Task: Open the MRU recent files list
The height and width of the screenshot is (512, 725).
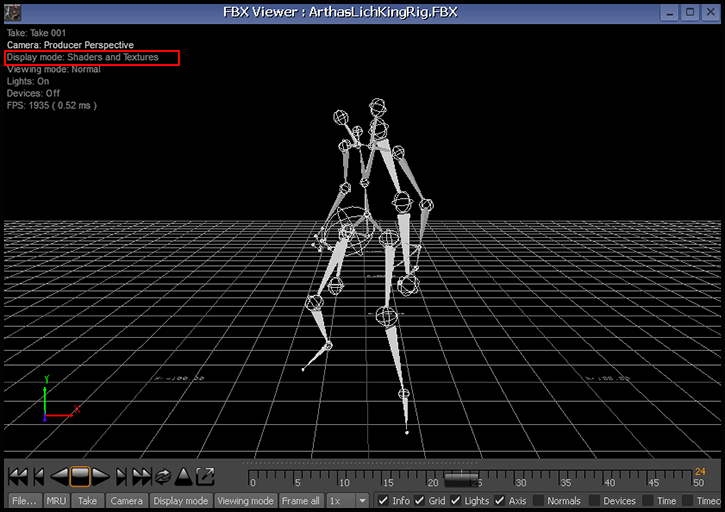Action: coord(56,501)
